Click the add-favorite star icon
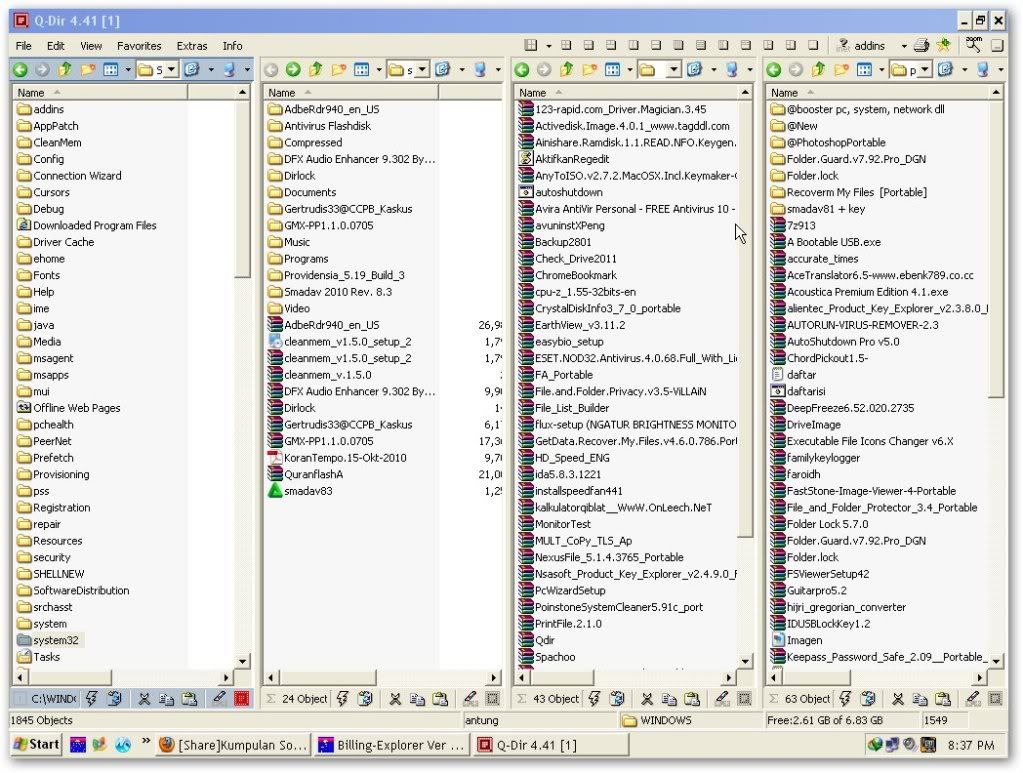Viewport: 1023px width, 773px height. [x=943, y=45]
